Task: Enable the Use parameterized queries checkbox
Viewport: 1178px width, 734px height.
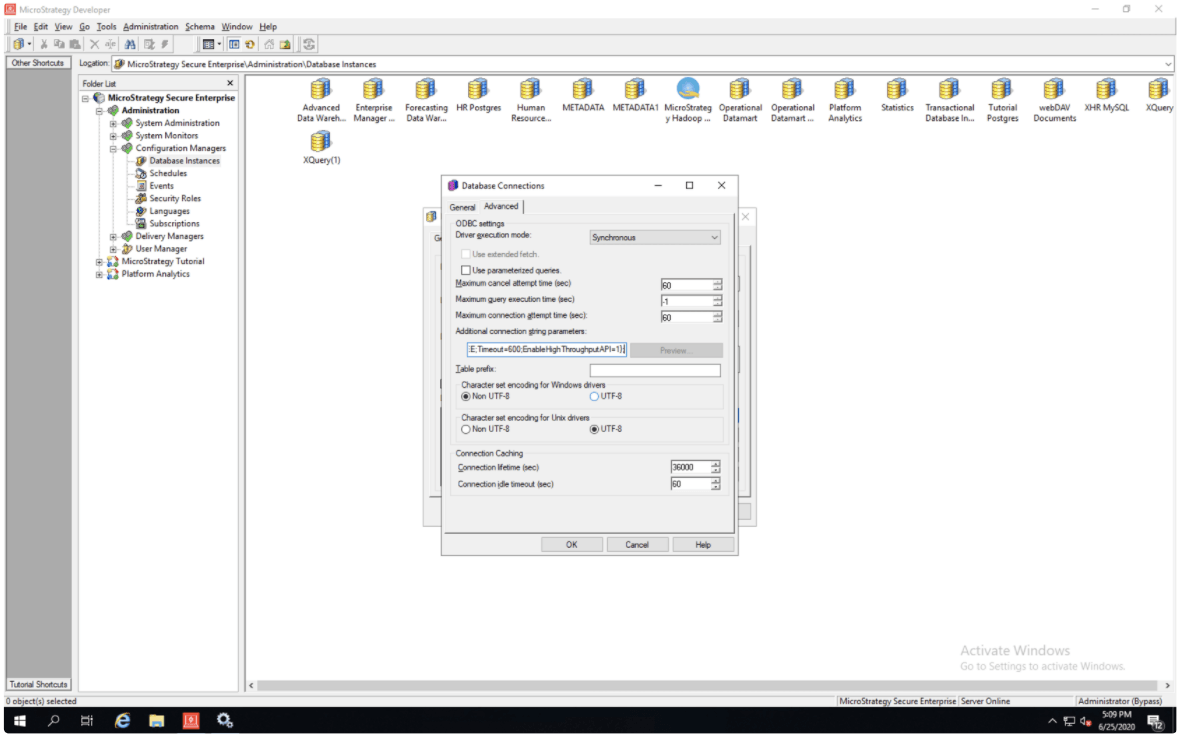Action: 466,270
